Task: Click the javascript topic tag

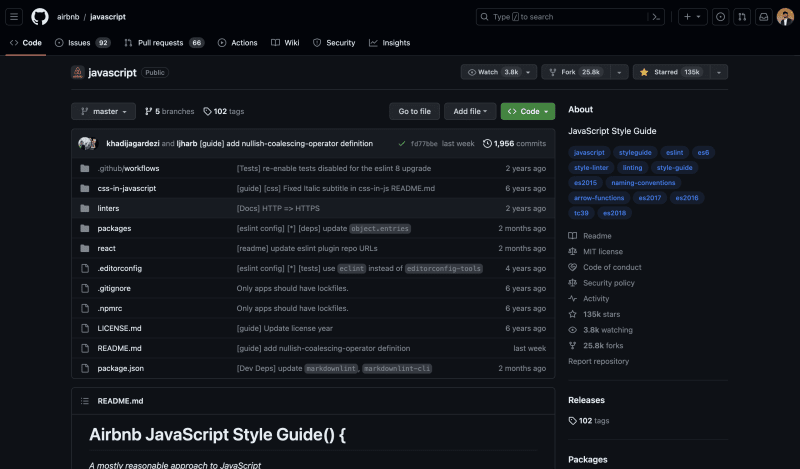Action: click(x=589, y=153)
